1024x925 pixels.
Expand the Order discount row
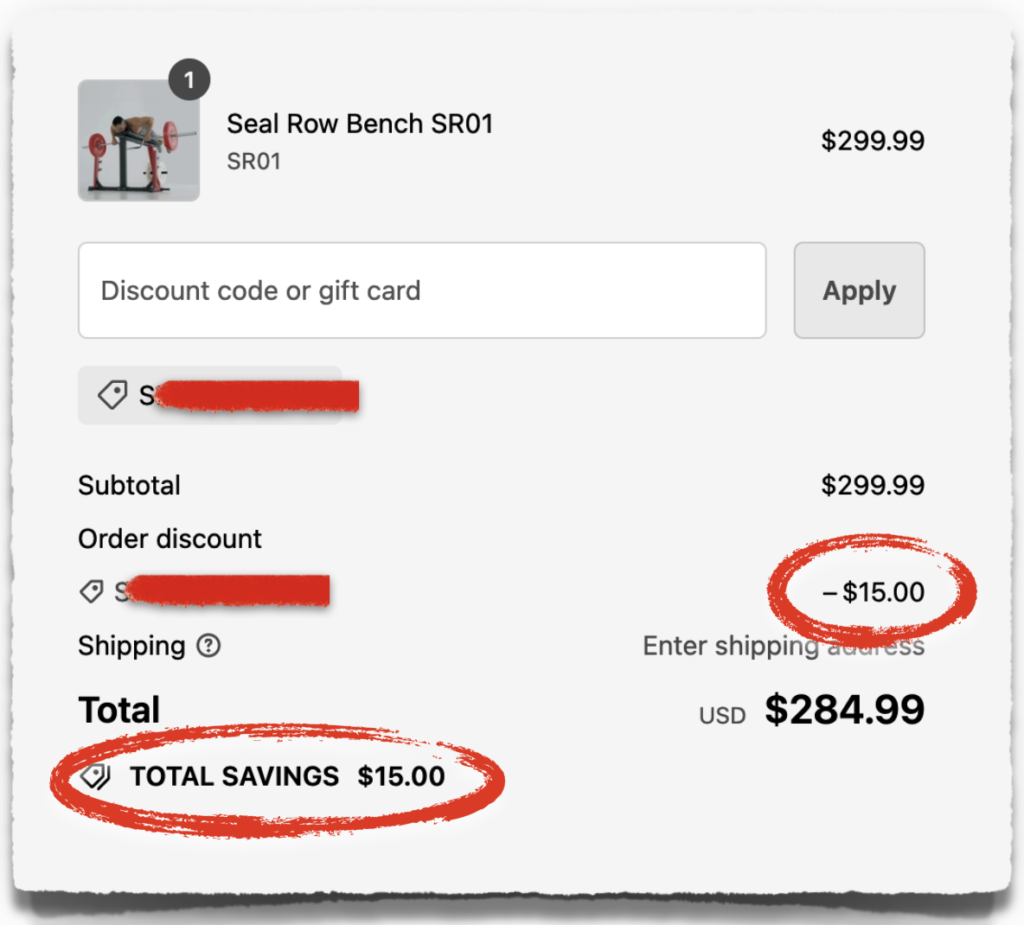[x=169, y=538]
